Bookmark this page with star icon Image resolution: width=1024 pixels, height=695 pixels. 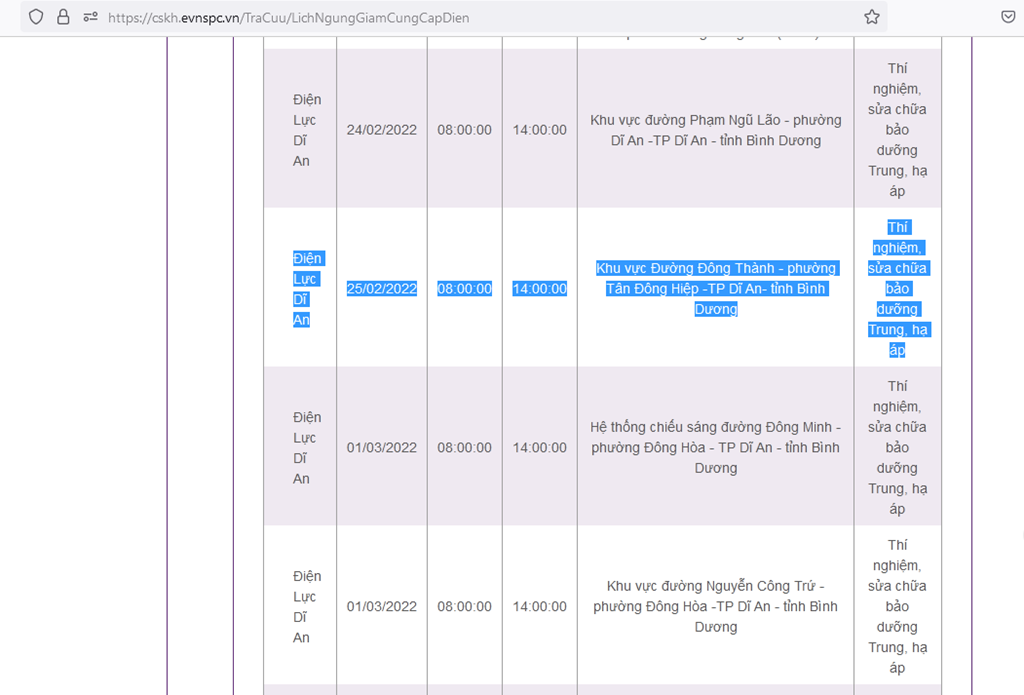click(x=871, y=17)
